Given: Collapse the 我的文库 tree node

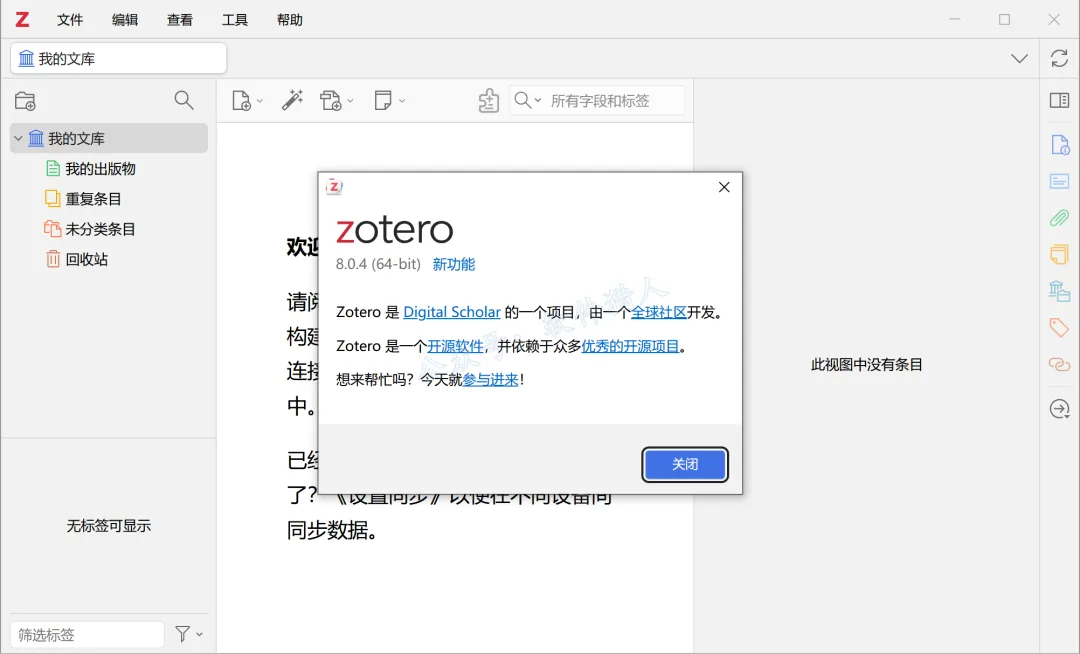Looking at the screenshot, I should pyautogui.click(x=19, y=138).
